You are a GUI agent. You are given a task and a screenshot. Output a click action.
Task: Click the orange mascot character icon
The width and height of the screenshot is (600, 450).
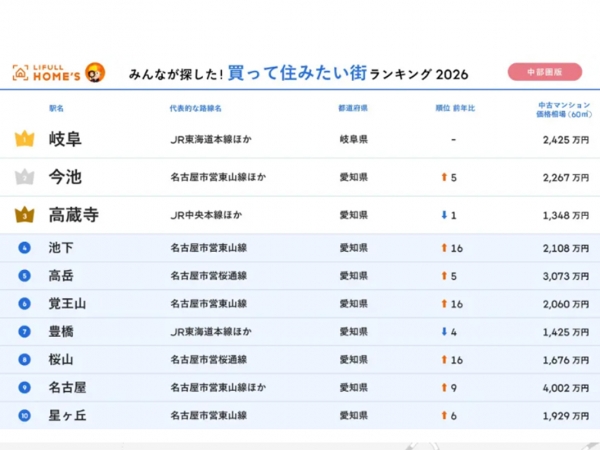tap(95, 72)
